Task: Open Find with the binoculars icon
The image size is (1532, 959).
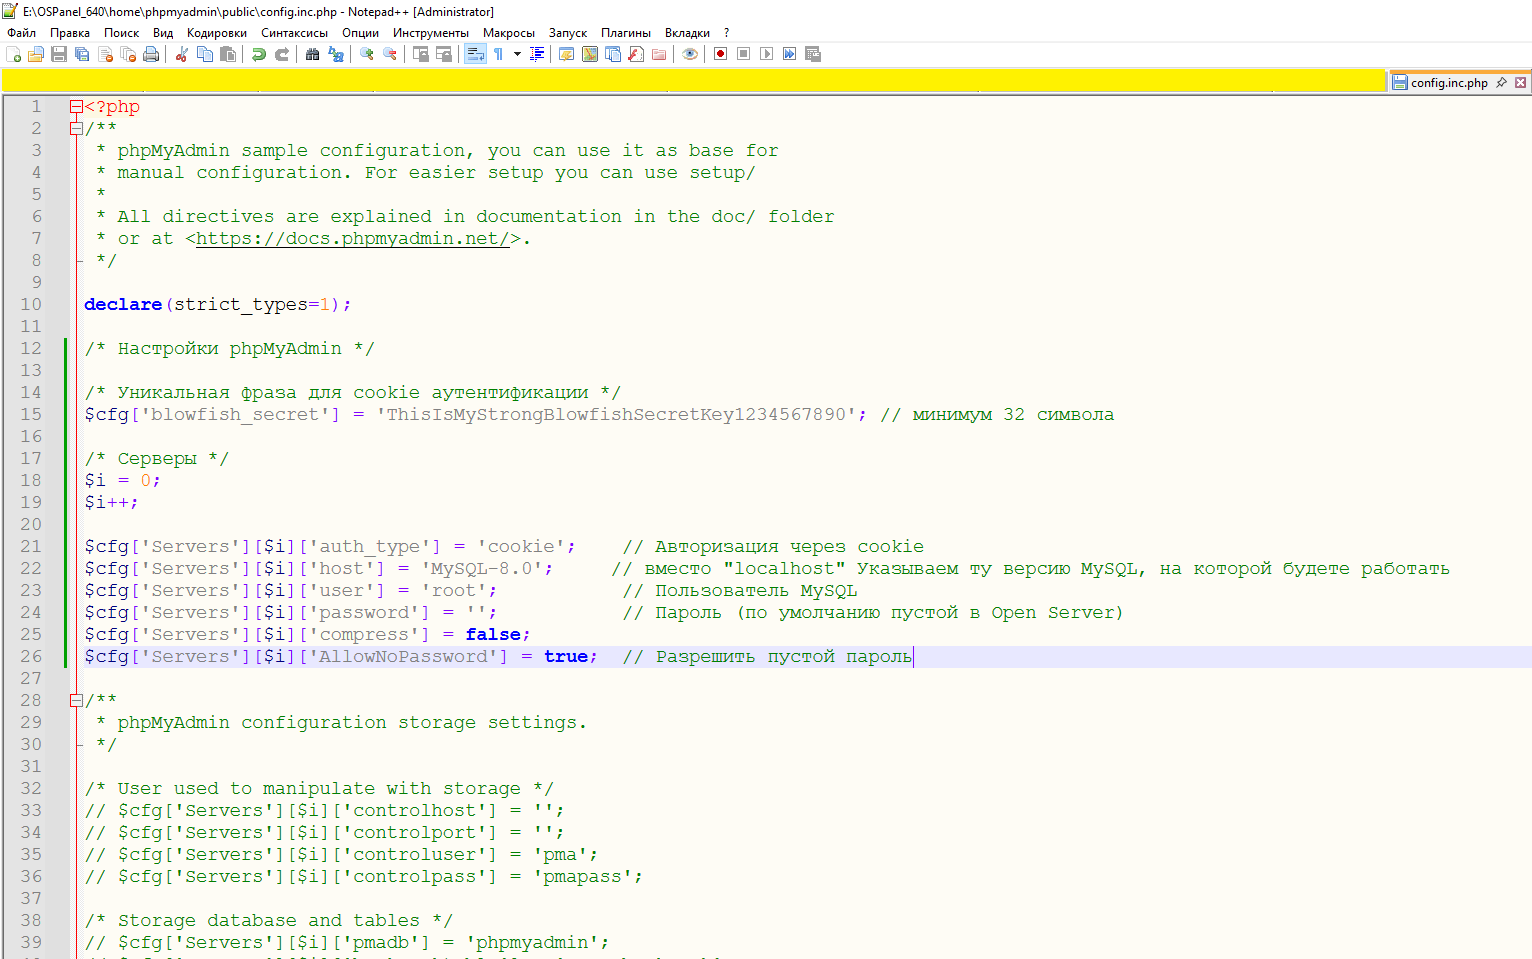Action: point(313,54)
